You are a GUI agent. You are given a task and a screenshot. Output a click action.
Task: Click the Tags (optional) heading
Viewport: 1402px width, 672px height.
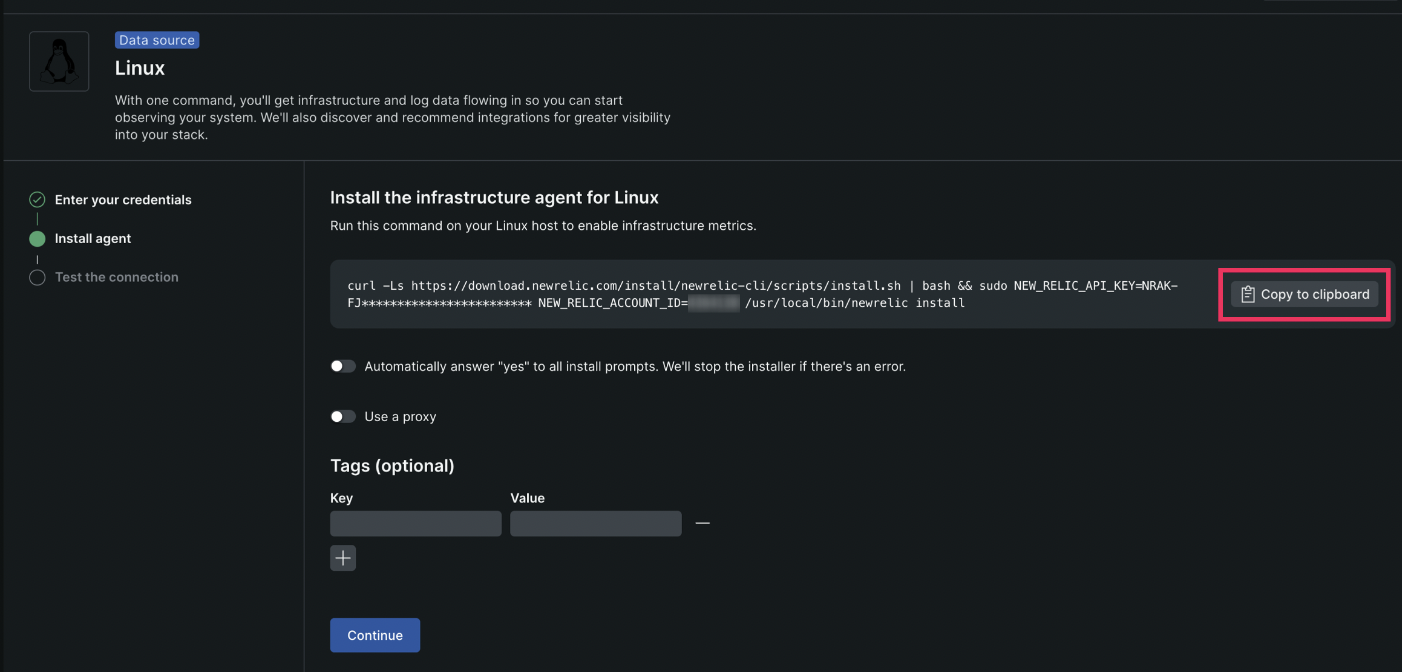click(392, 466)
